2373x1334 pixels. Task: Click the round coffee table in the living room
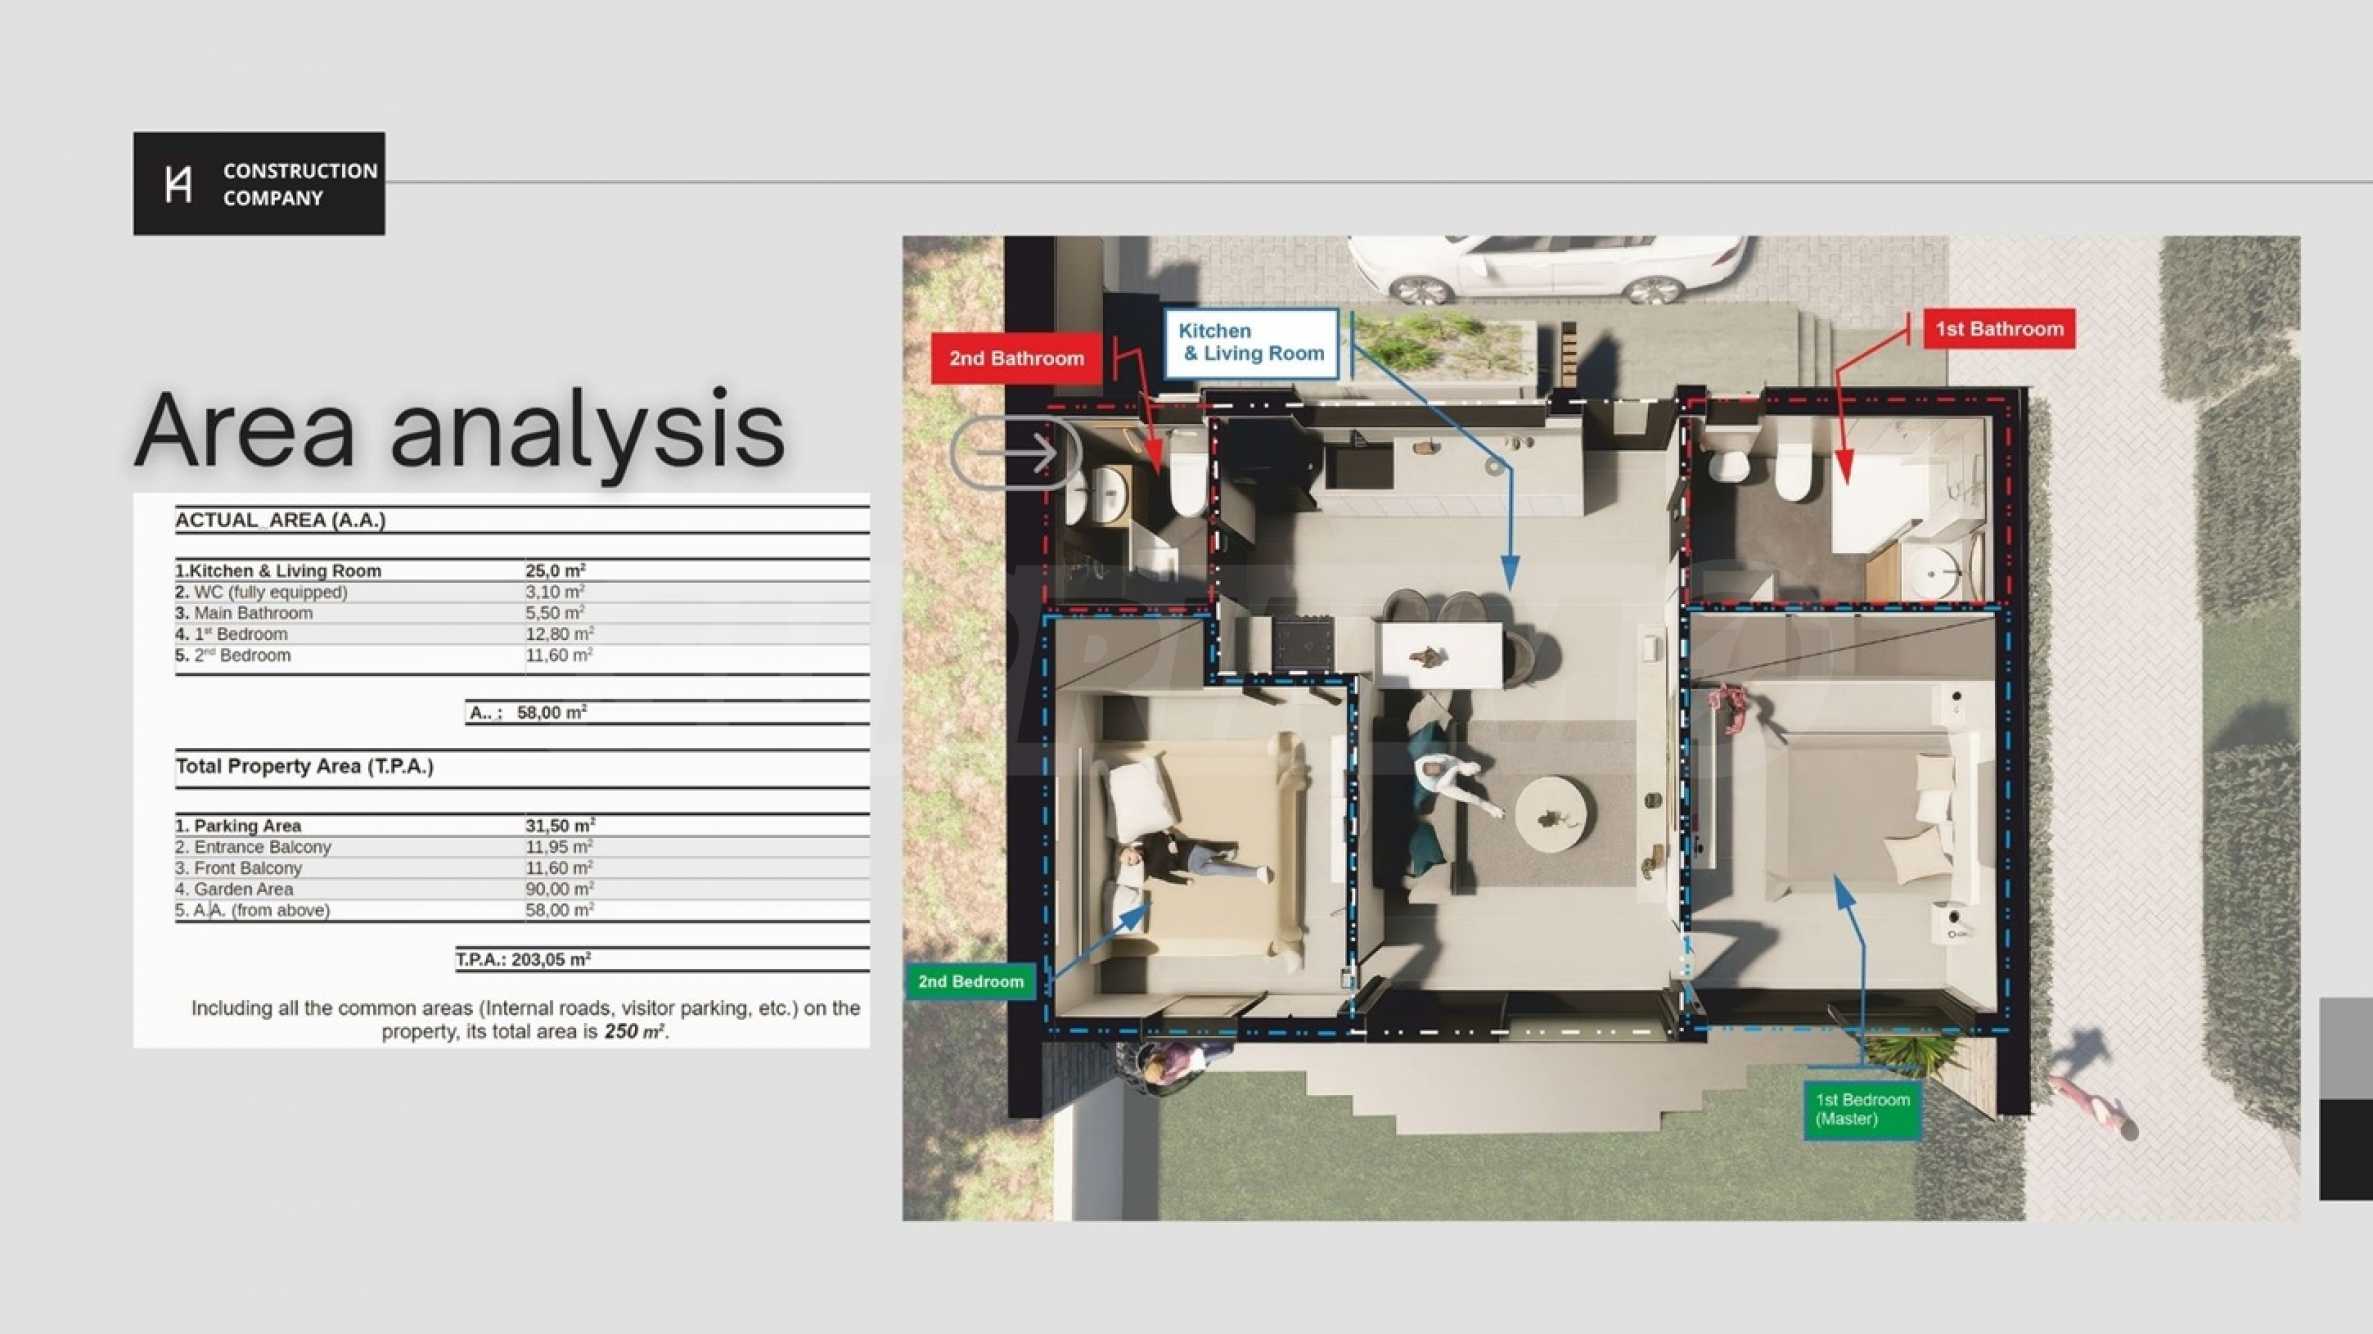pos(1554,812)
